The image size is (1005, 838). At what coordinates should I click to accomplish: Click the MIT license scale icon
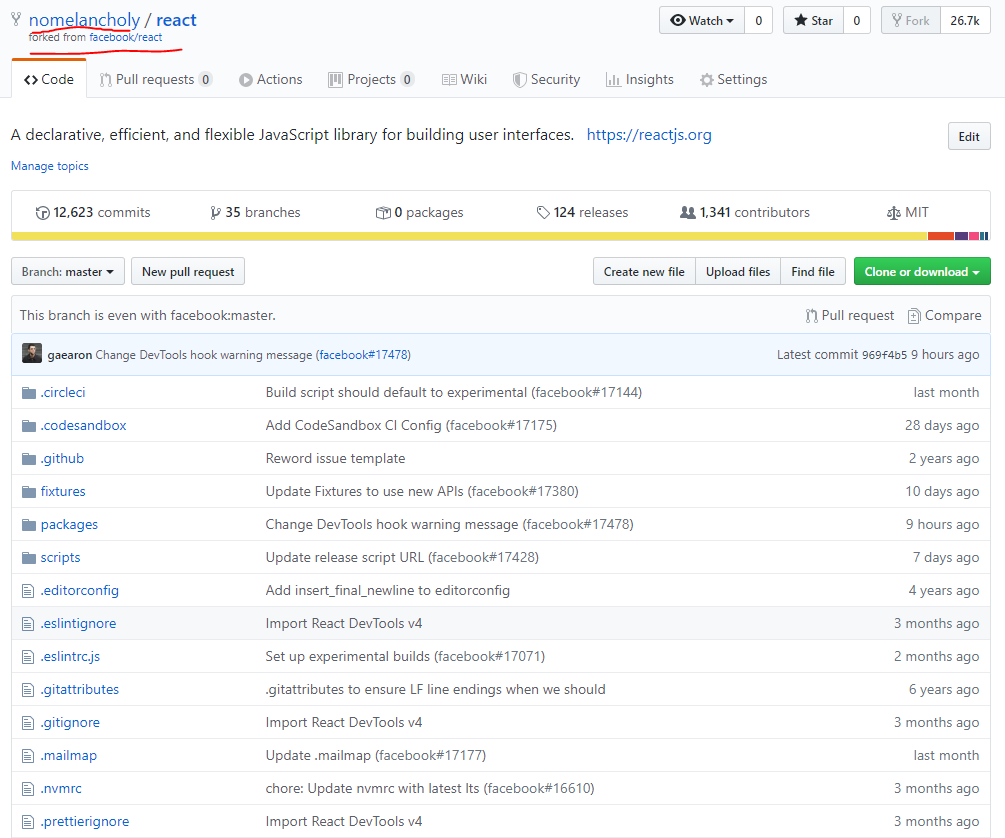[x=893, y=213]
